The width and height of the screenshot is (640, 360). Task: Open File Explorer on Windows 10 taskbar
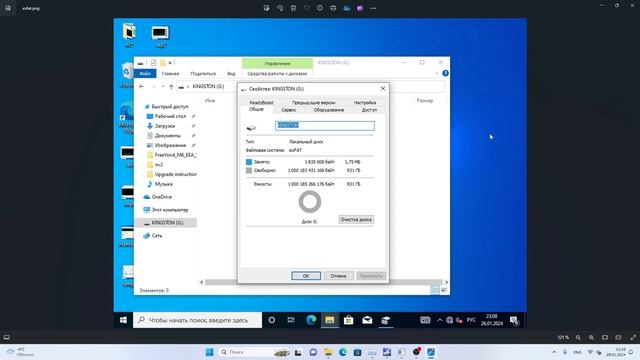330,320
